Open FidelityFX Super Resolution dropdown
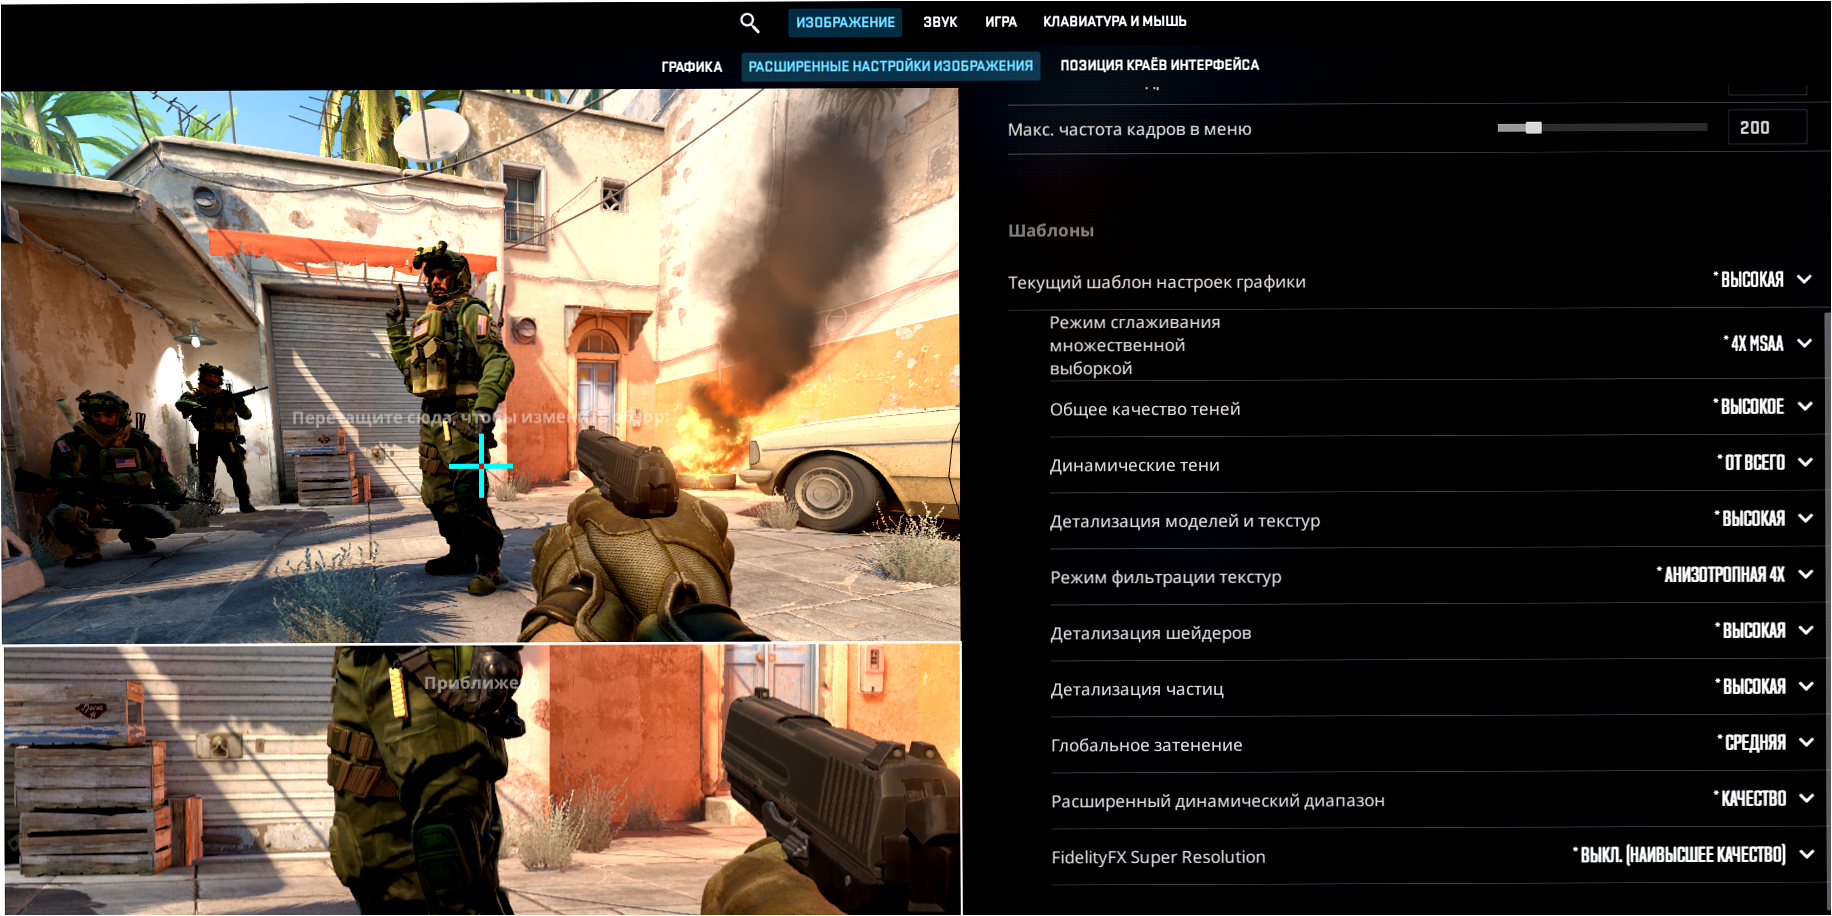The width and height of the screenshot is (1832, 916). point(1693,855)
